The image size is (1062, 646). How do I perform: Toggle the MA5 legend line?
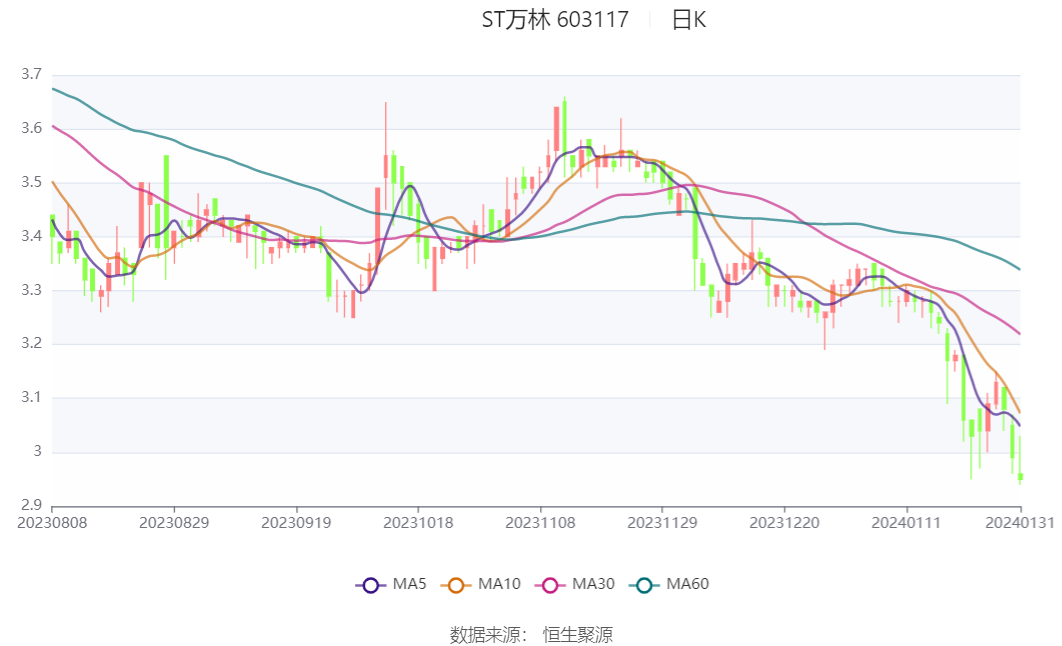391,584
